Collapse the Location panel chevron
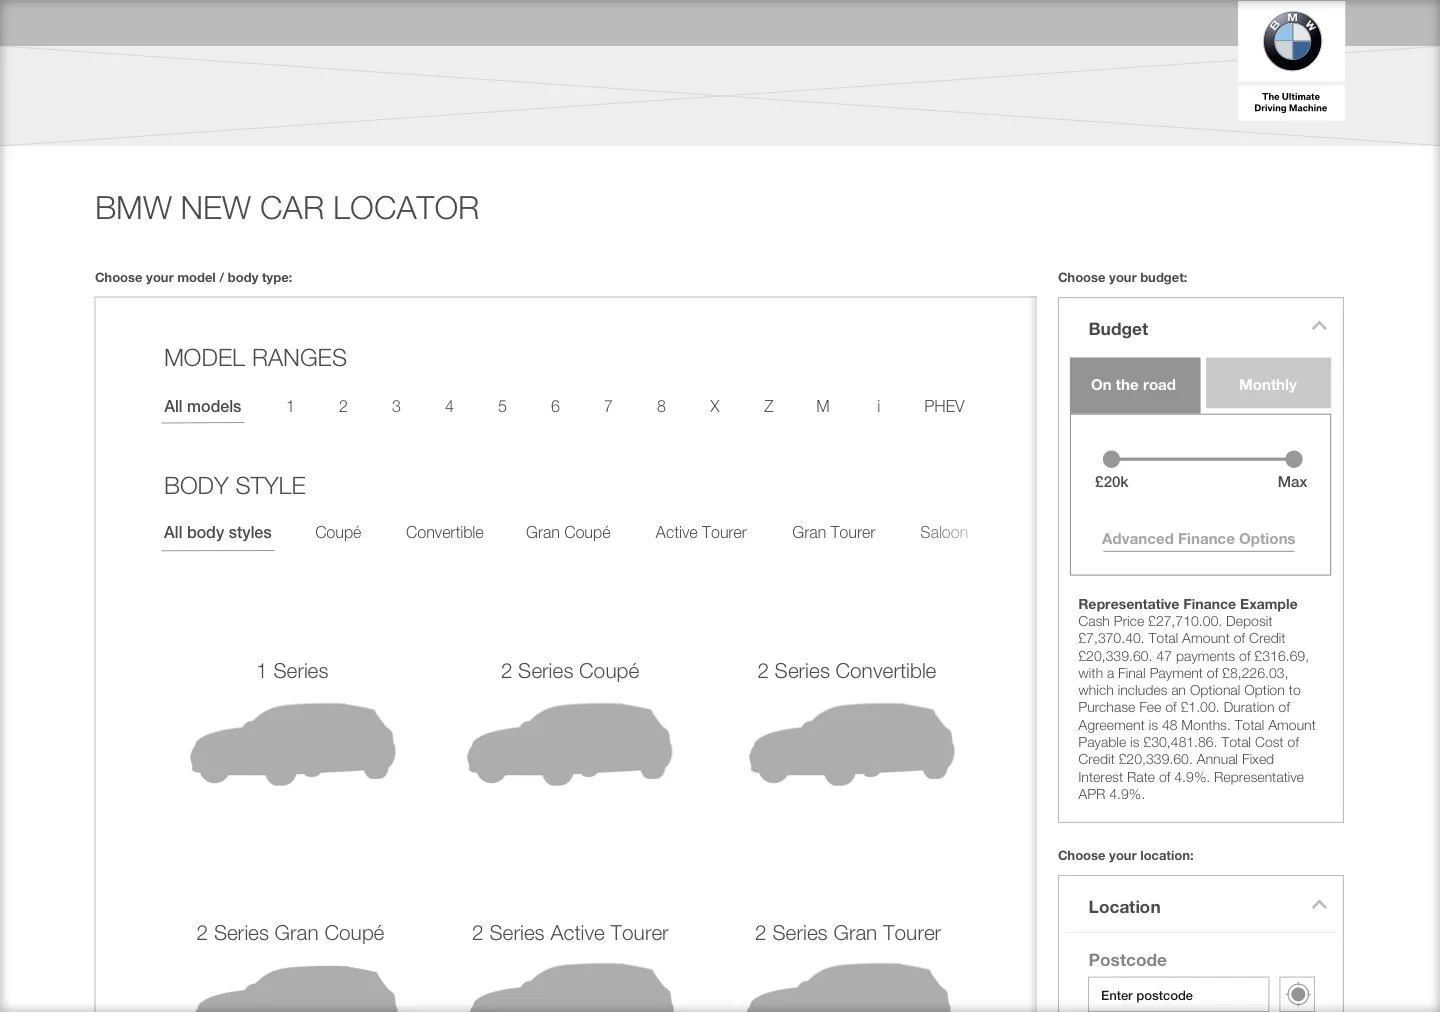 pyautogui.click(x=1319, y=904)
